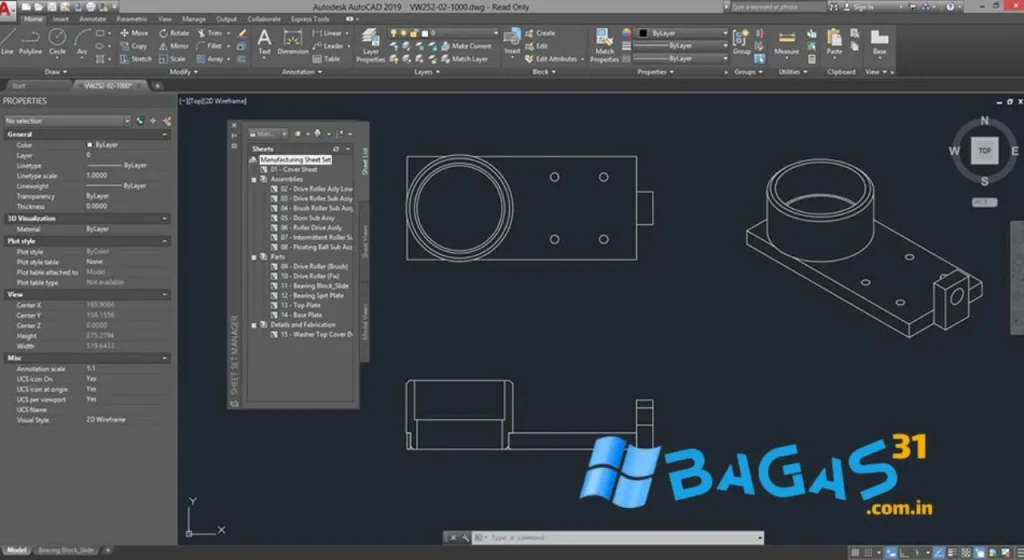Use the Rotate tool
Image resolution: width=1024 pixels, height=560 pixels.
[x=174, y=33]
